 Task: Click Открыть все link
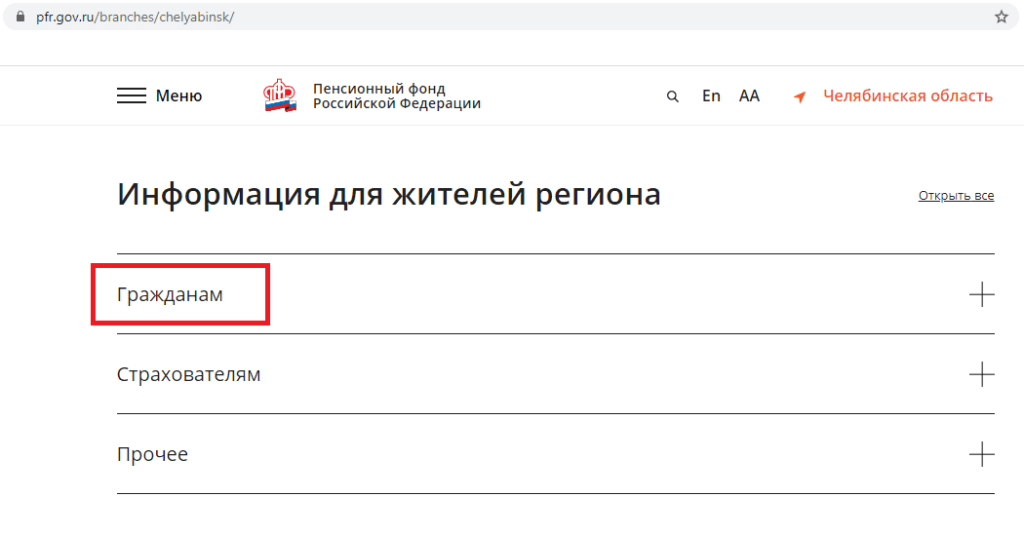point(956,195)
